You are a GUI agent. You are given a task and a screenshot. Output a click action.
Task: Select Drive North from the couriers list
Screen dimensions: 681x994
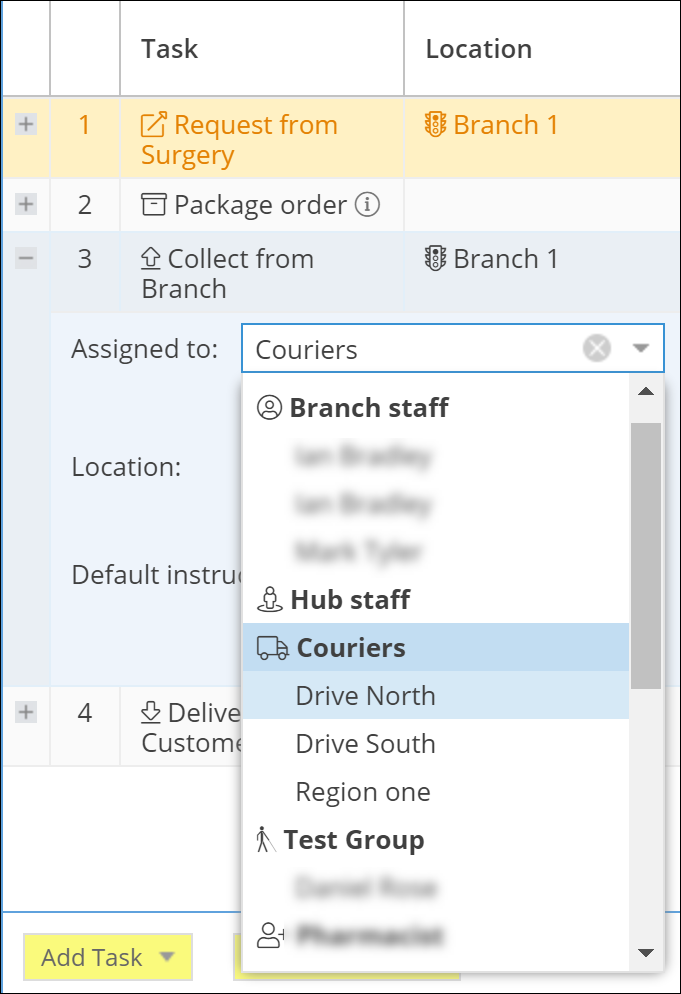point(365,696)
